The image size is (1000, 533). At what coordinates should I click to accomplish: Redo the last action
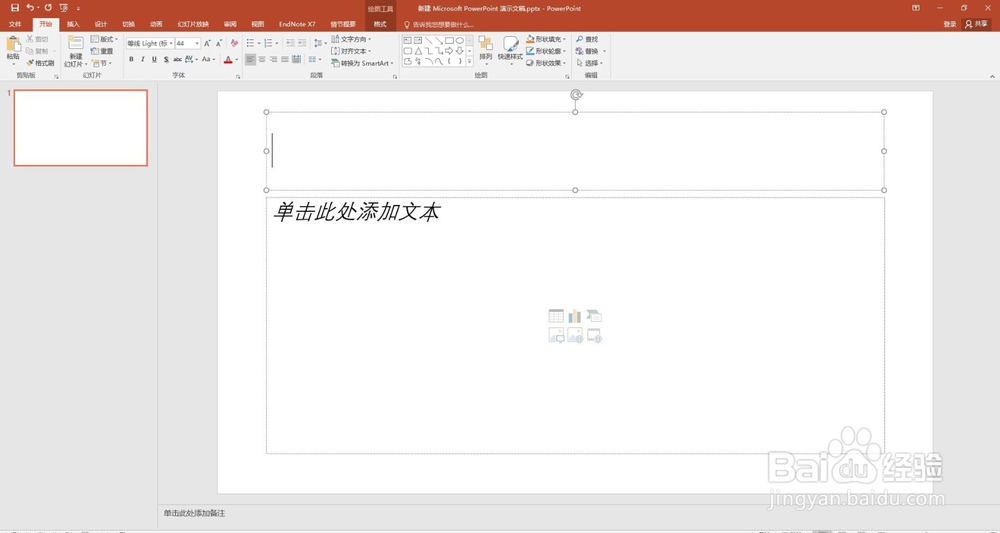[48, 8]
